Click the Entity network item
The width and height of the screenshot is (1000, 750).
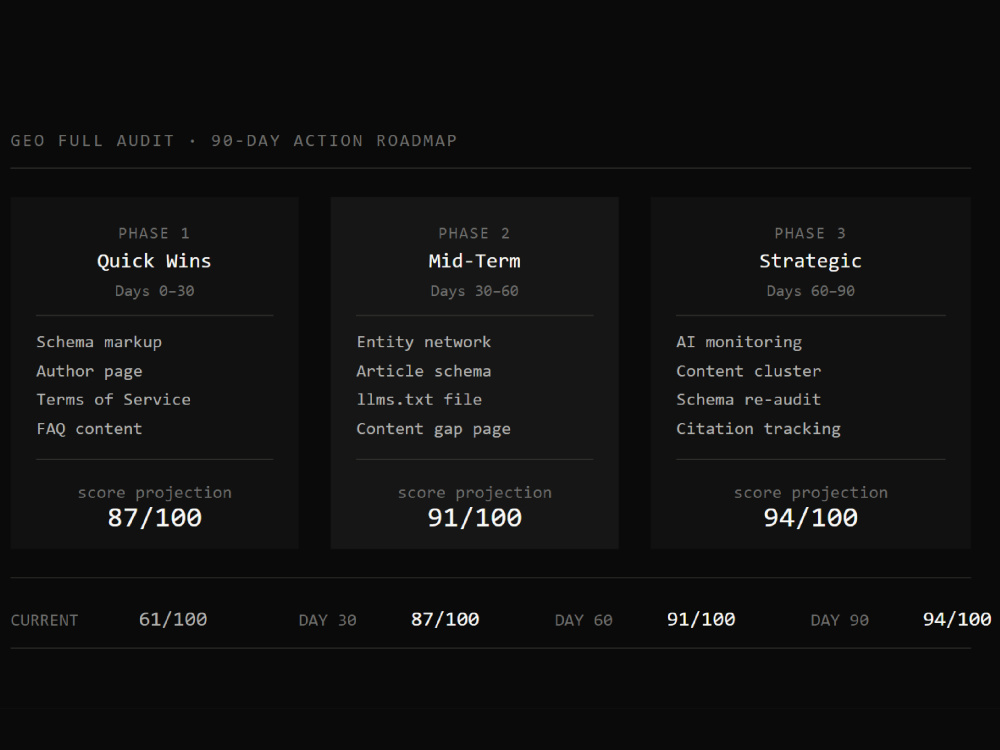coord(424,342)
